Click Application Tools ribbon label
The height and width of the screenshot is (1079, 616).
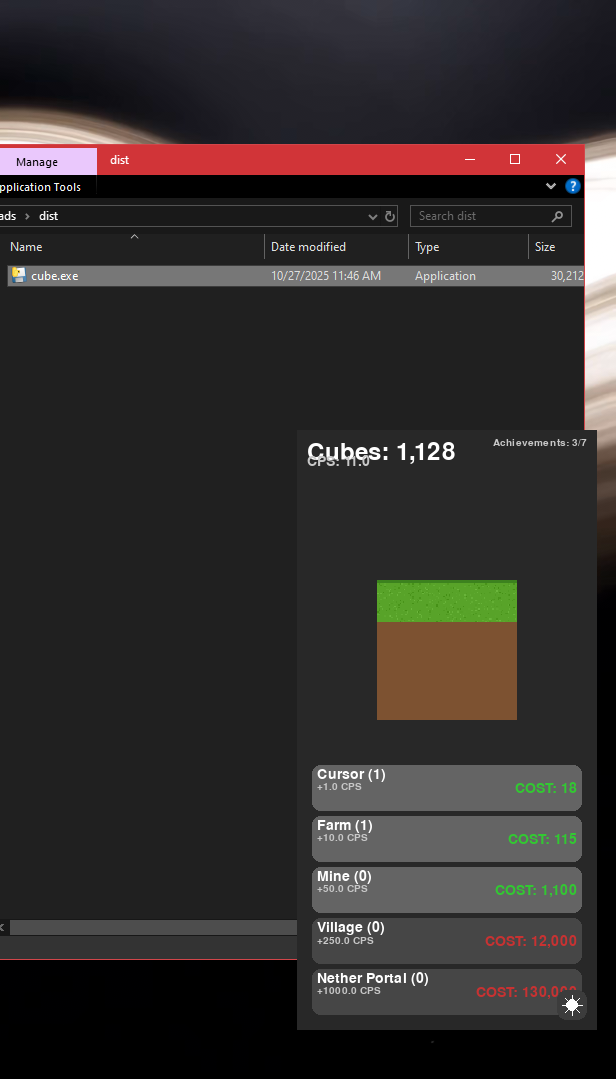[39, 187]
